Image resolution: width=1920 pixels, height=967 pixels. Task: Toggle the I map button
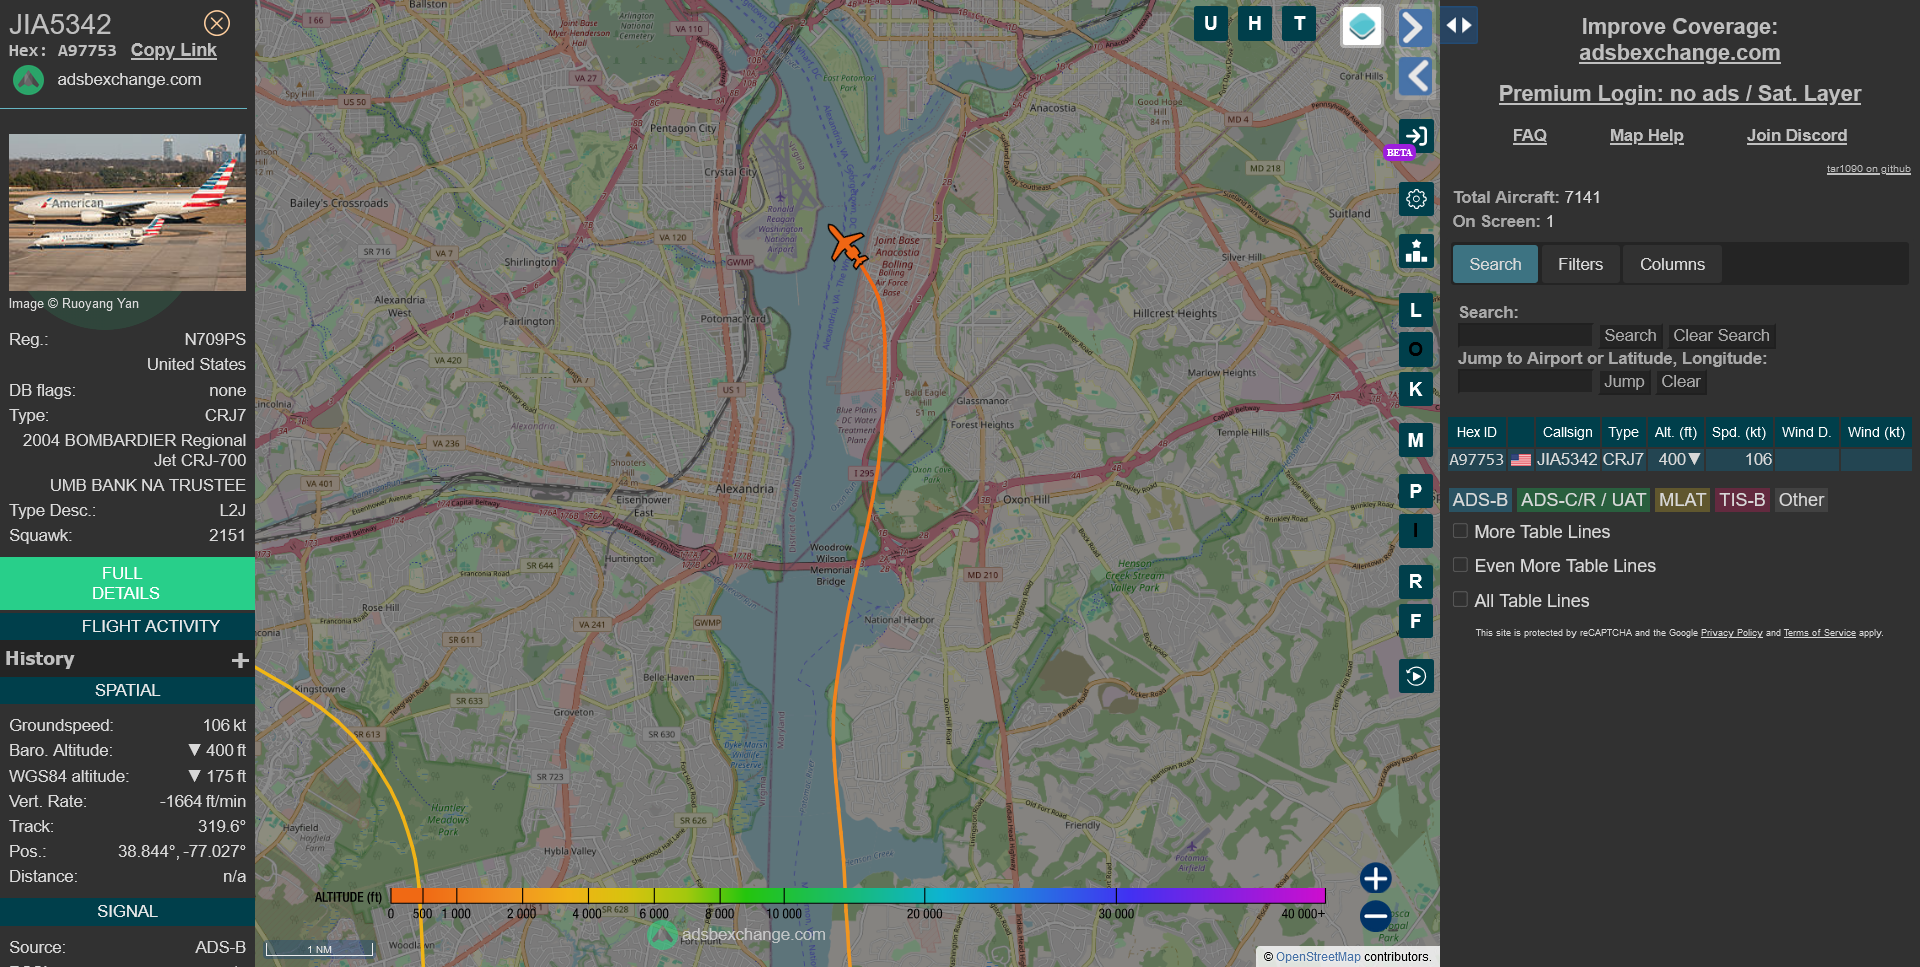click(x=1416, y=531)
